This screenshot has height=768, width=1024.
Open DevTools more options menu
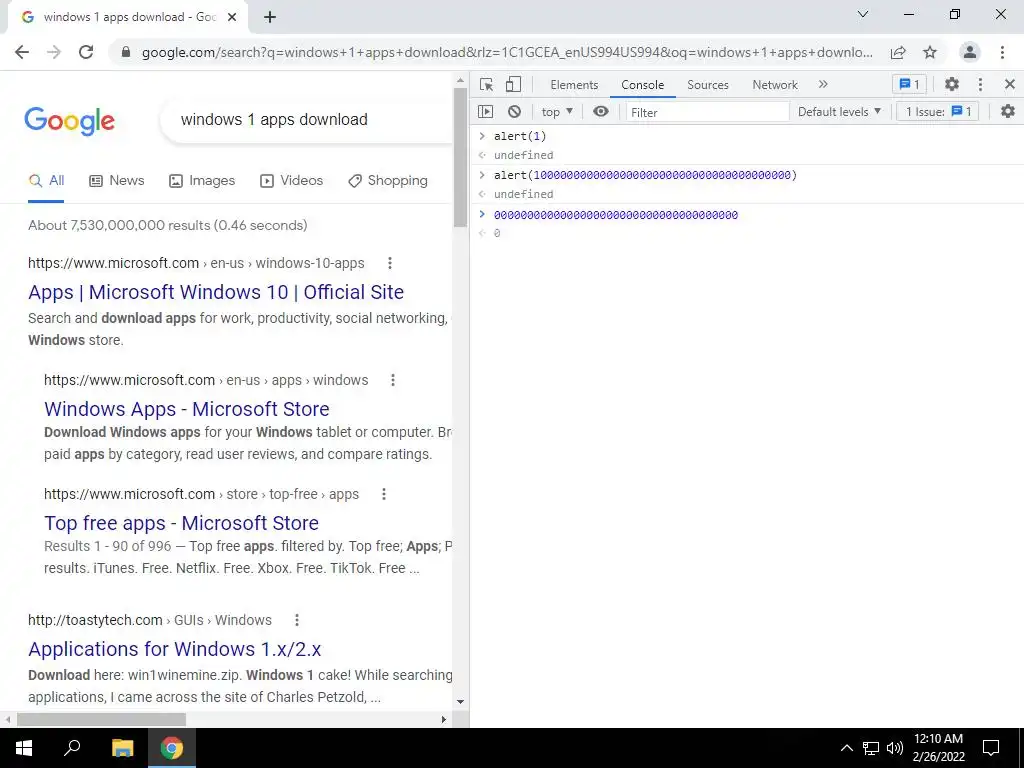[980, 84]
